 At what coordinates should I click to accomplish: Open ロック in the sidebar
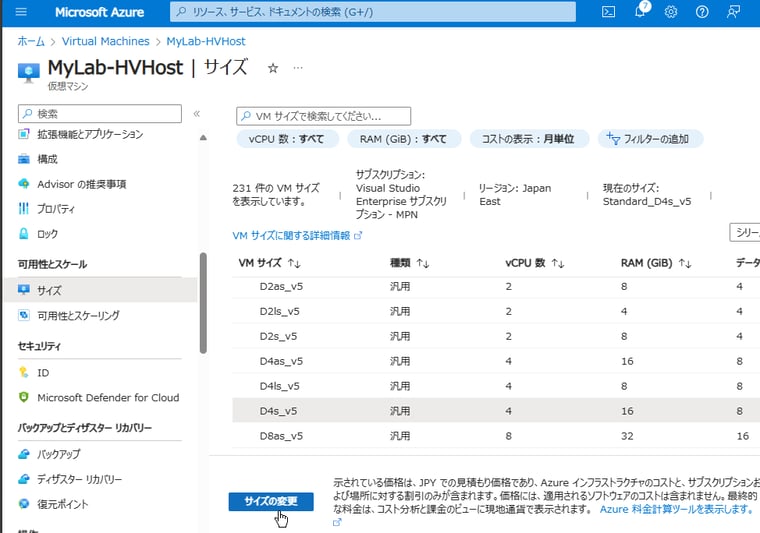(48, 234)
